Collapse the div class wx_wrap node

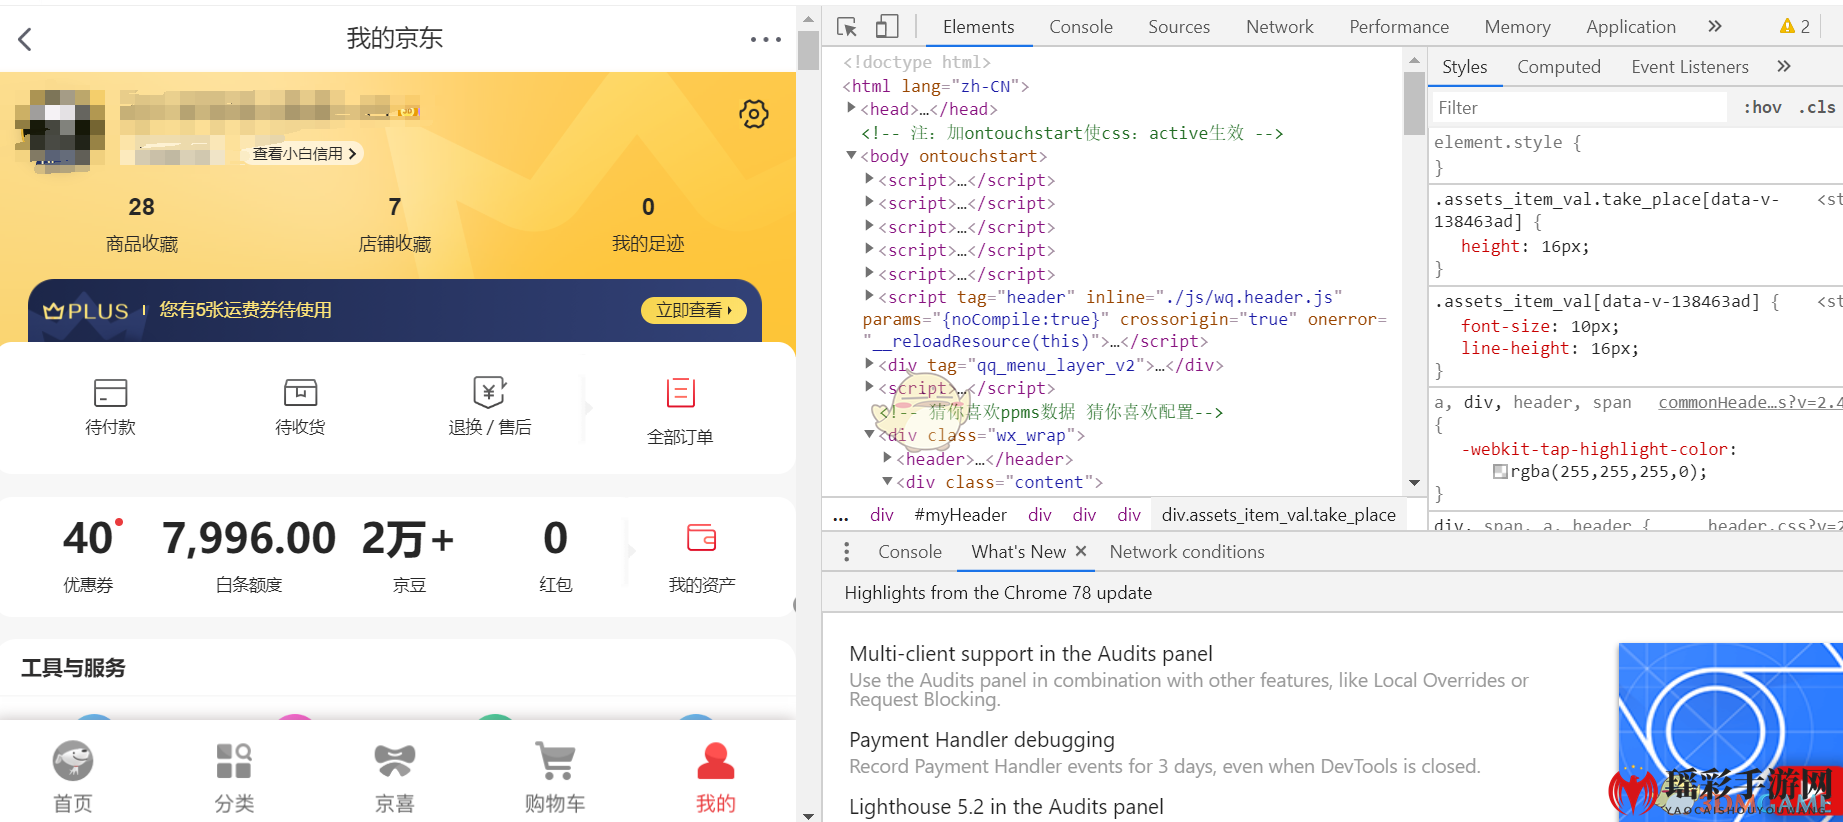(x=870, y=434)
